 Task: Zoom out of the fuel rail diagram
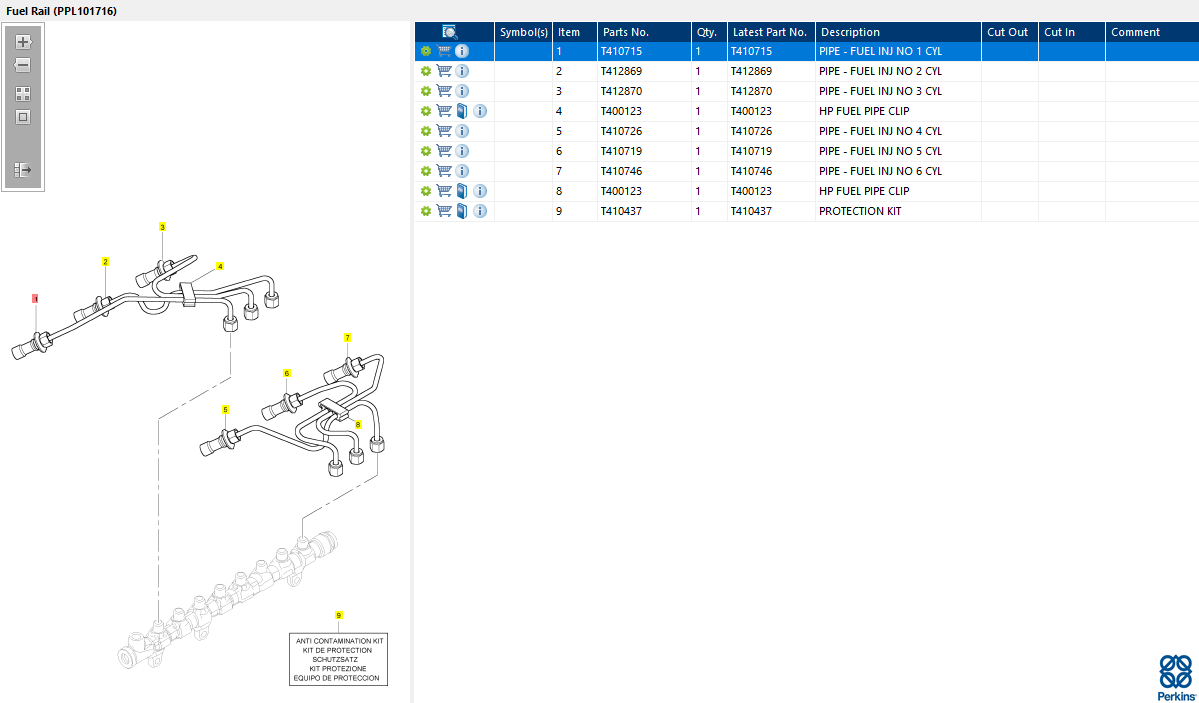(23, 65)
